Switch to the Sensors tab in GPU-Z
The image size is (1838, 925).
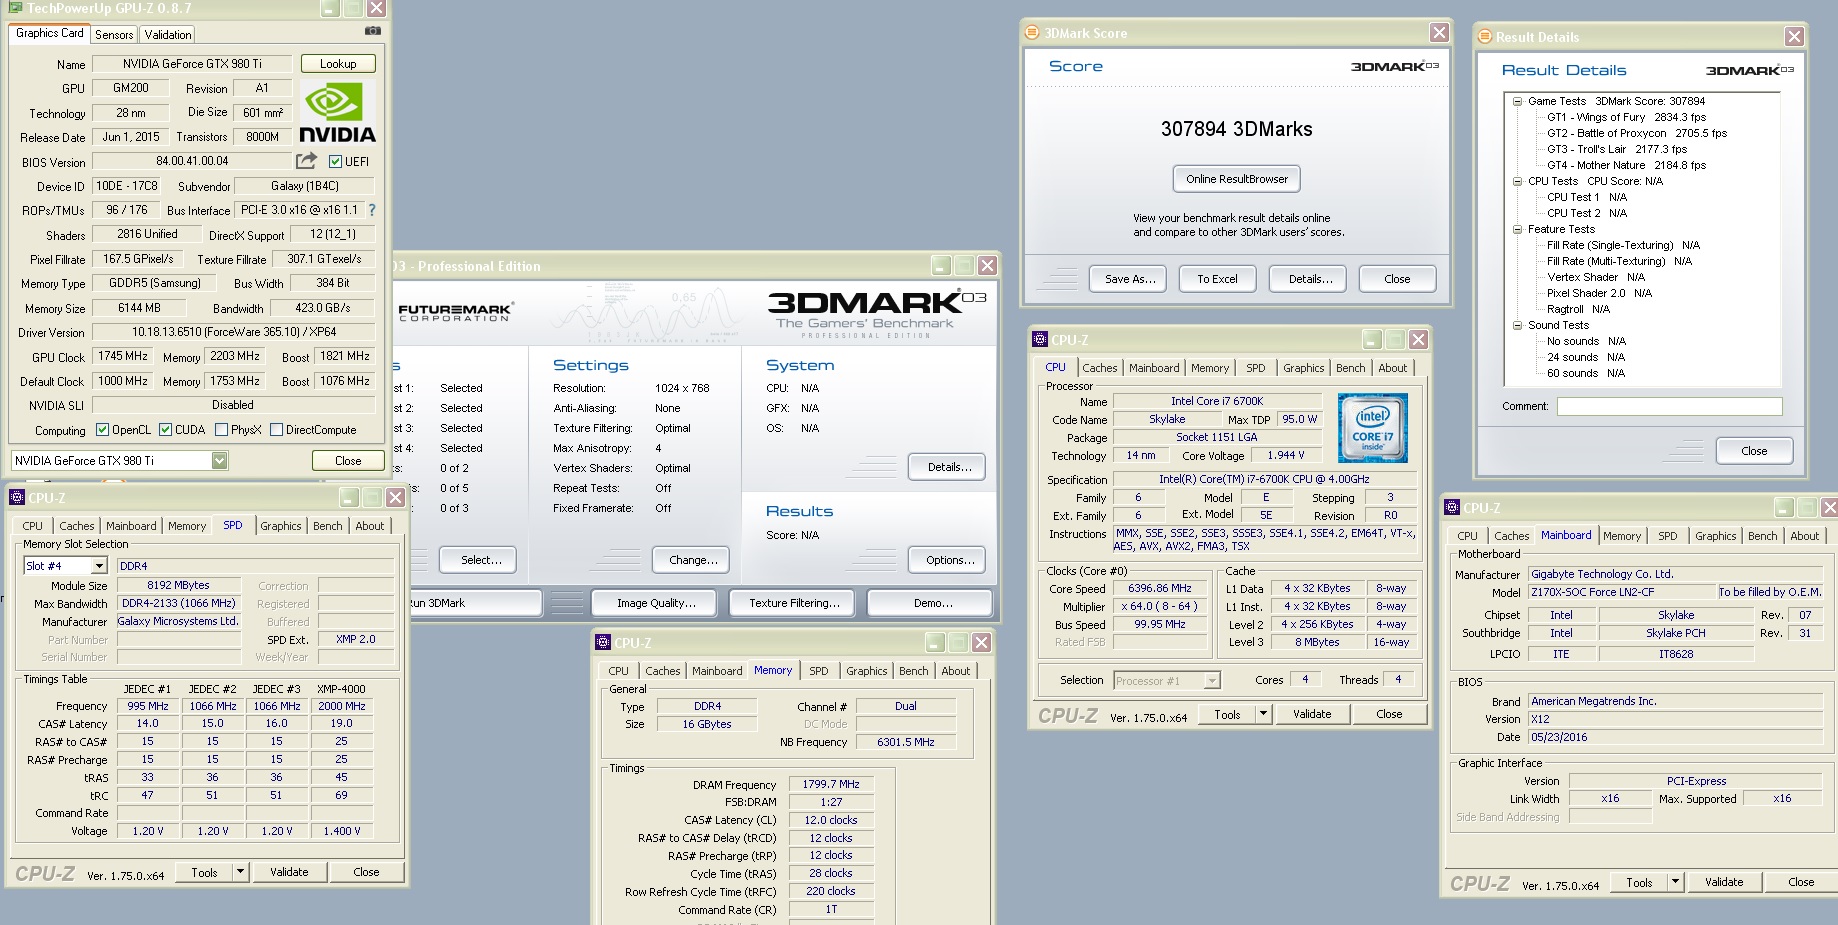click(114, 34)
